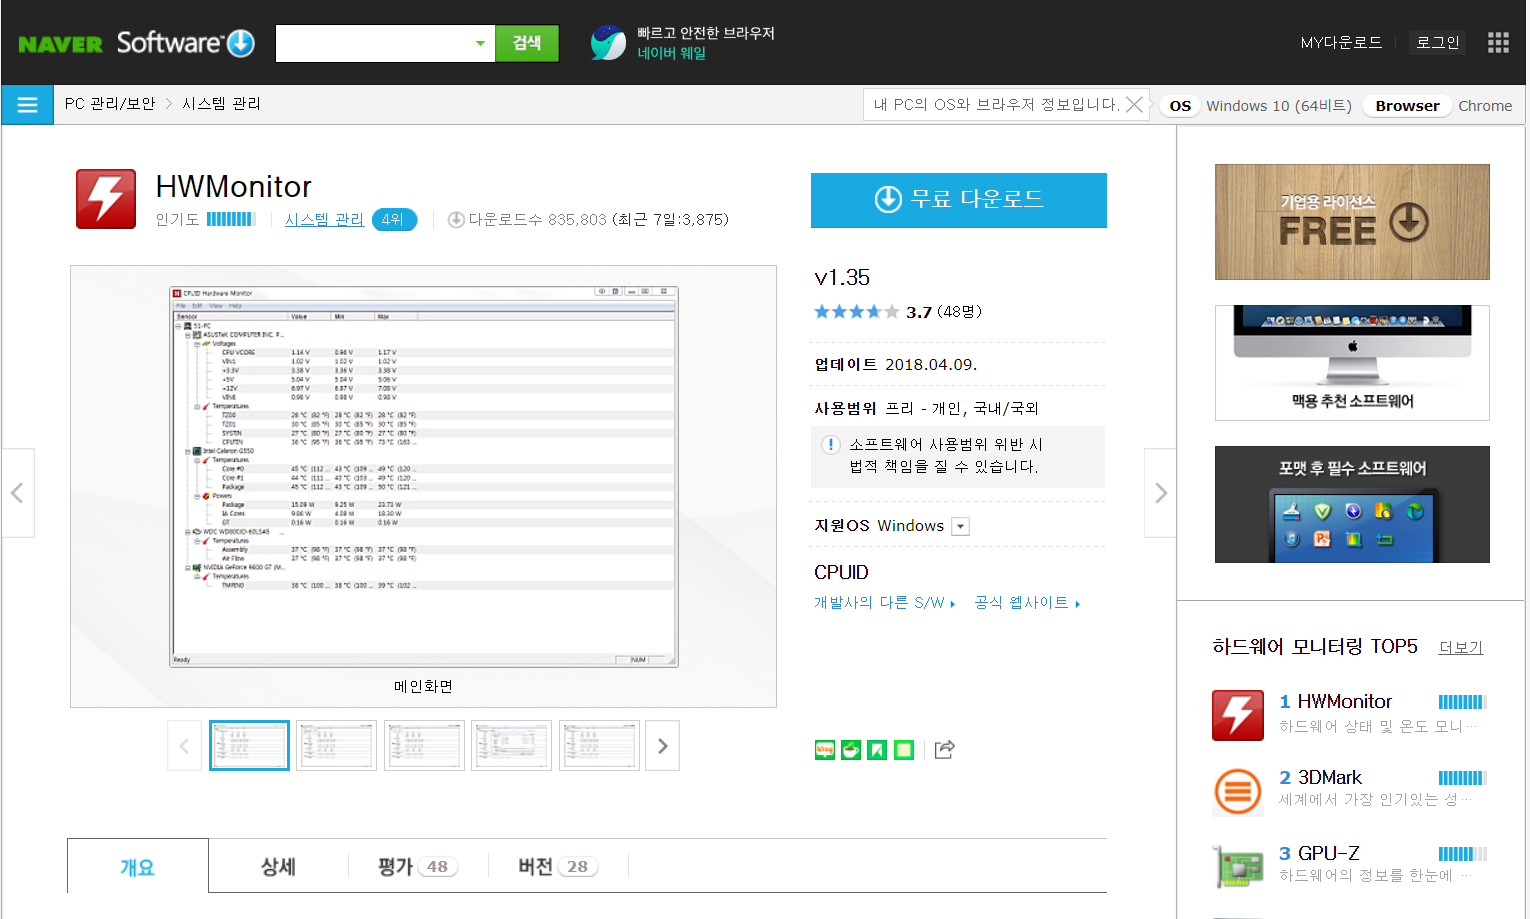This screenshot has width=1530, height=919.
Task: Show next screenshot with right arrow
Action: (x=1160, y=493)
